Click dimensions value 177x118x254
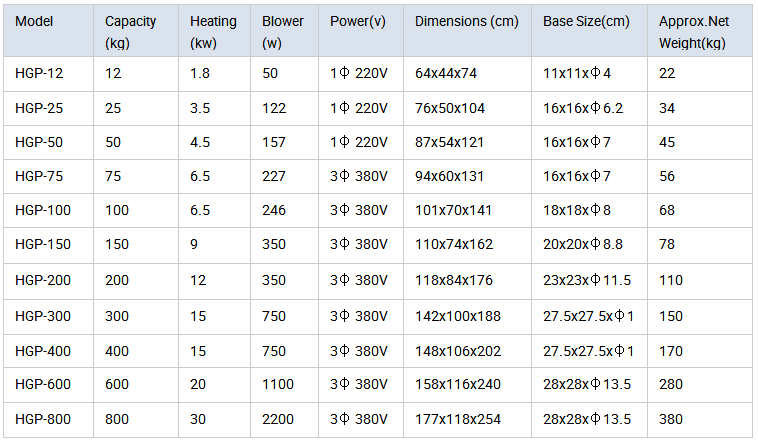 coord(458,419)
